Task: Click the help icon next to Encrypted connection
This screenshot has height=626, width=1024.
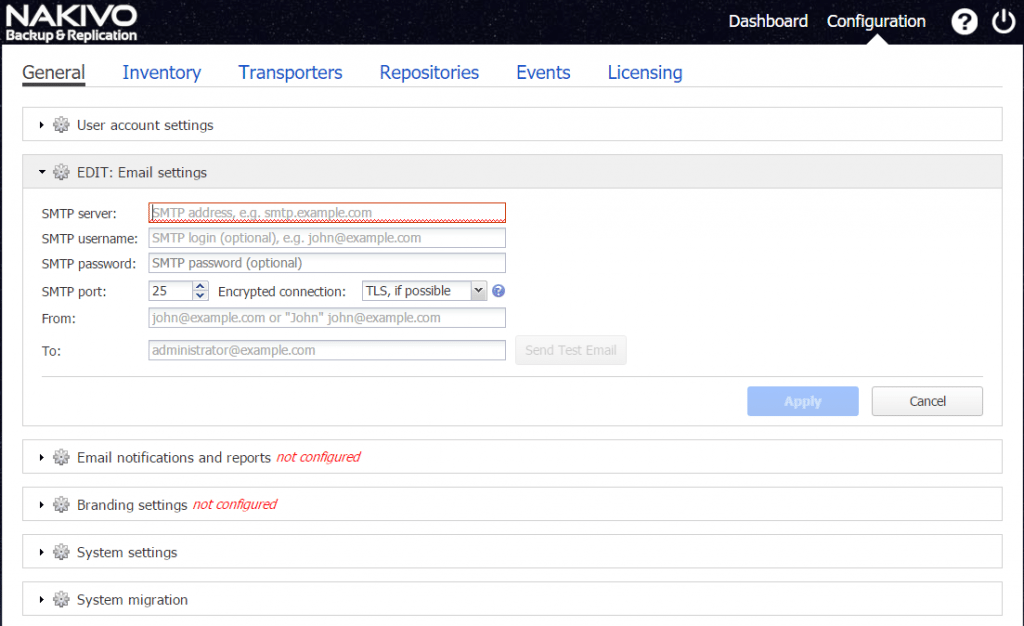Action: (497, 290)
